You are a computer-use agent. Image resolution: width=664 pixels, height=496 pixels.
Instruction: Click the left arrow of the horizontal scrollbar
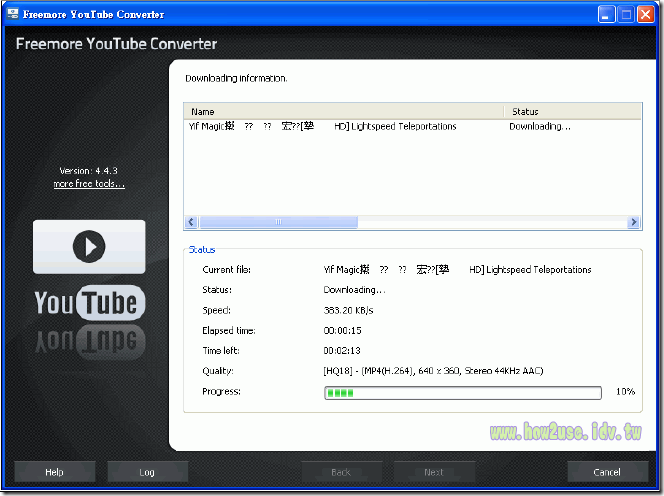pyautogui.click(x=191, y=222)
